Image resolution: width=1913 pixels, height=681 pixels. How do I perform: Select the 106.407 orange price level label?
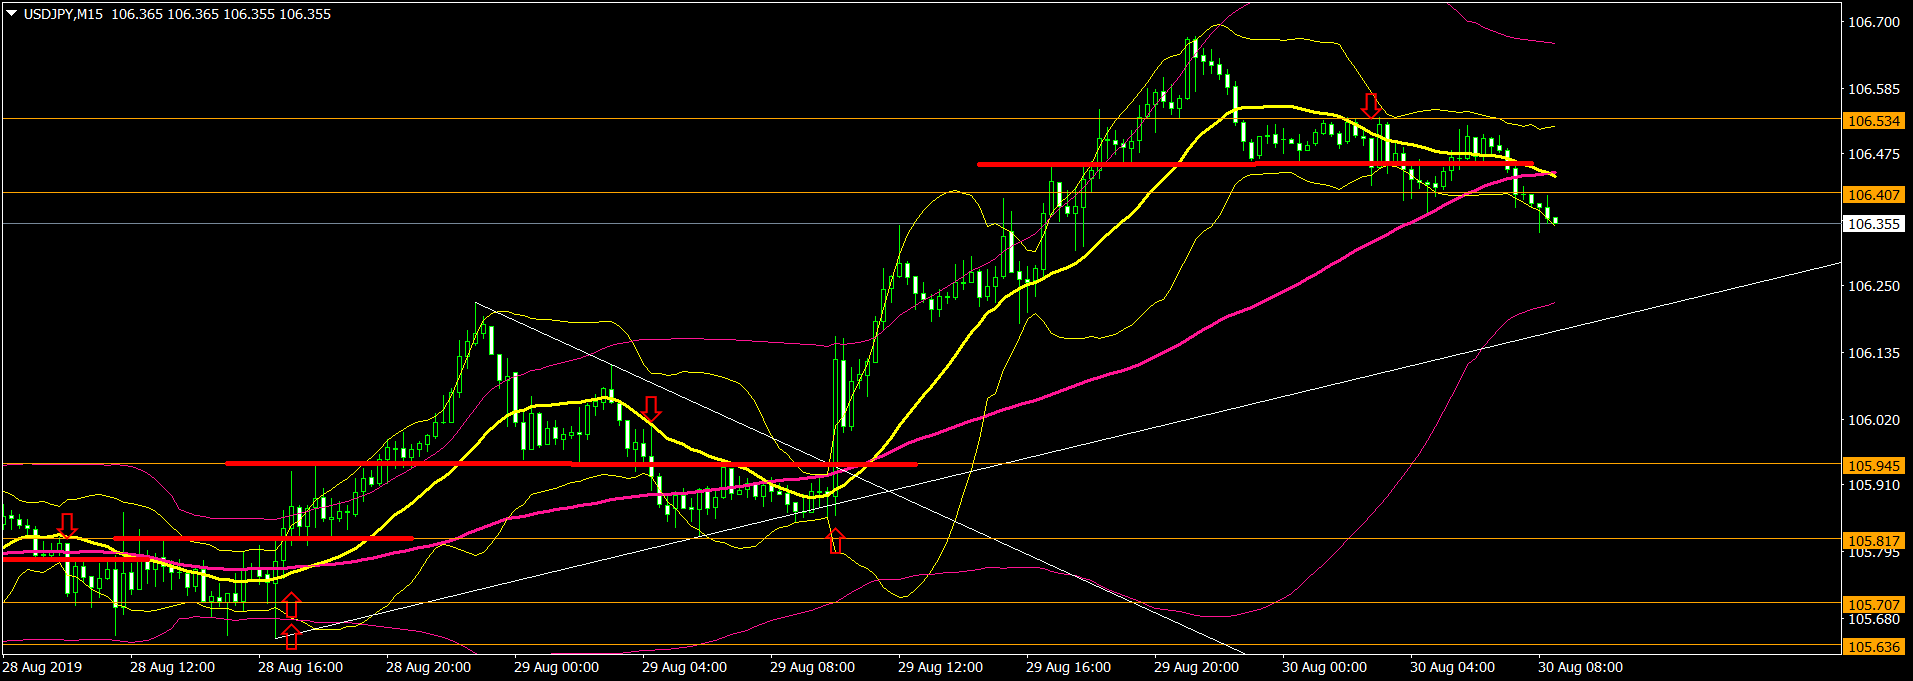pos(1873,195)
